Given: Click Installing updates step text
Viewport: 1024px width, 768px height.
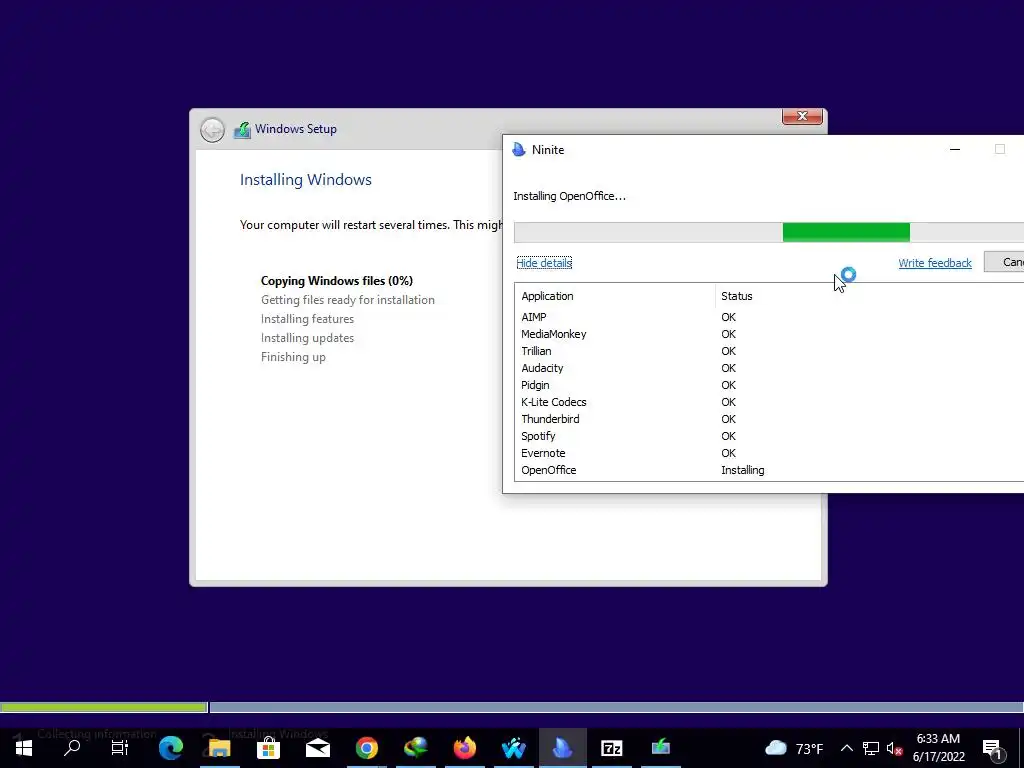Looking at the screenshot, I should 308,338.
